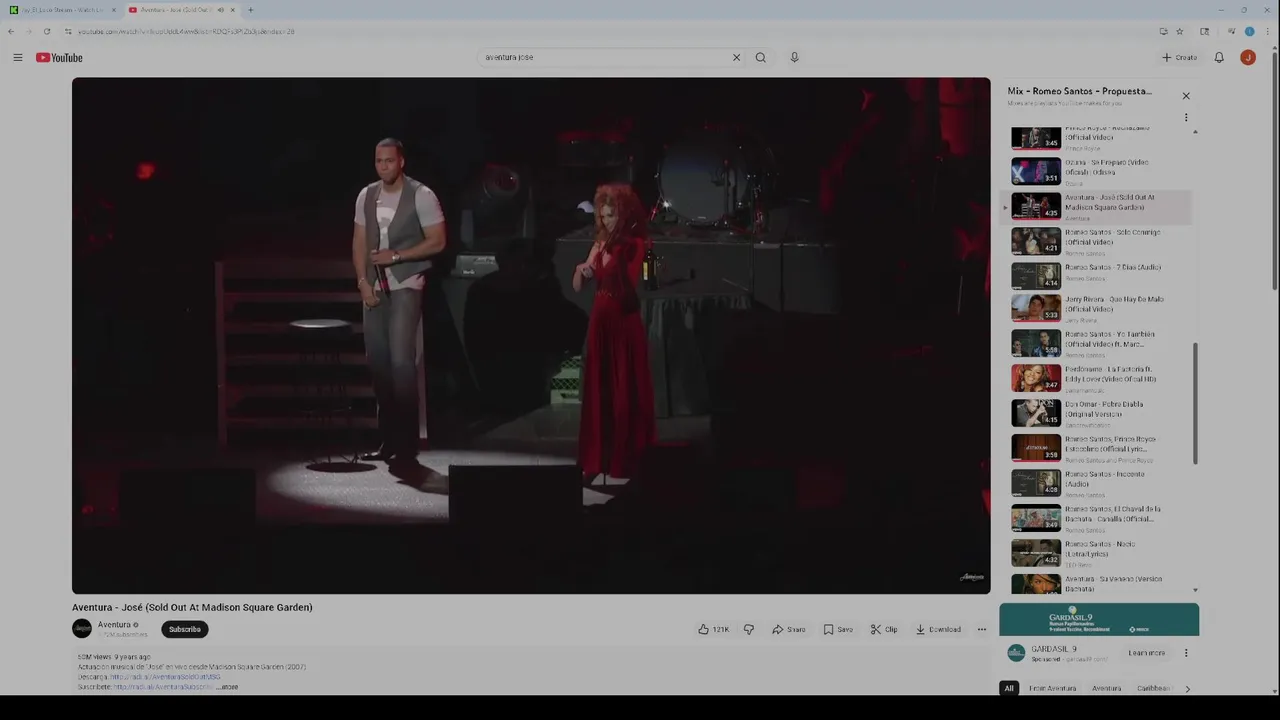Play Romeo Santos - Incesto (Audio)
The height and width of the screenshot is (720, 1280).
click(x=1098, y=483)
